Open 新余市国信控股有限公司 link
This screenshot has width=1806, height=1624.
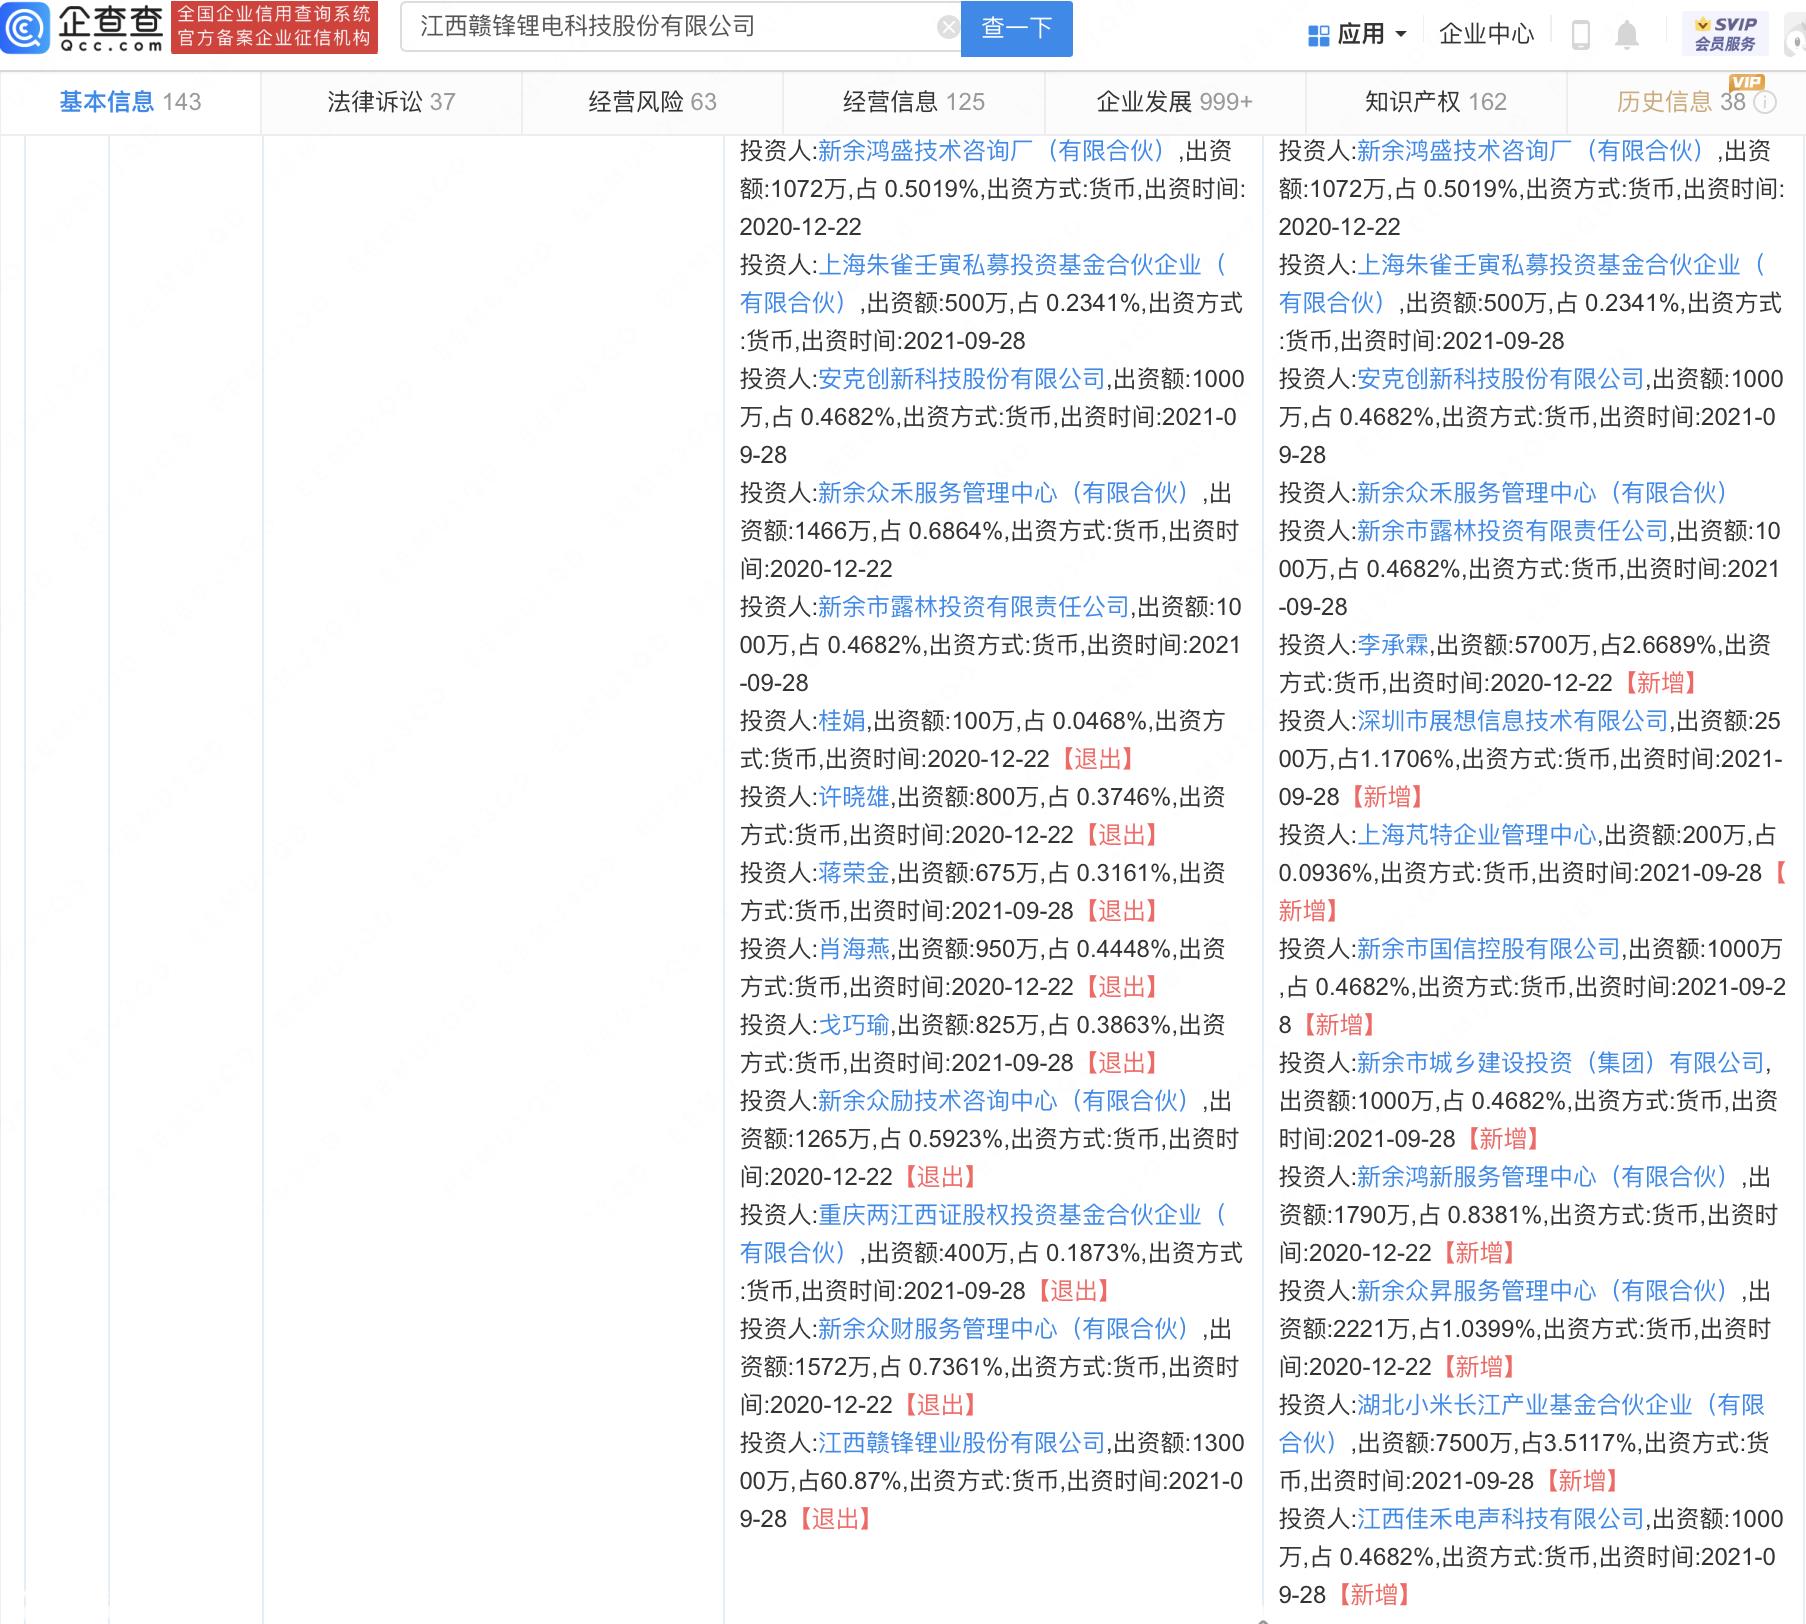pyautogui.click(x=1489, y=949)
